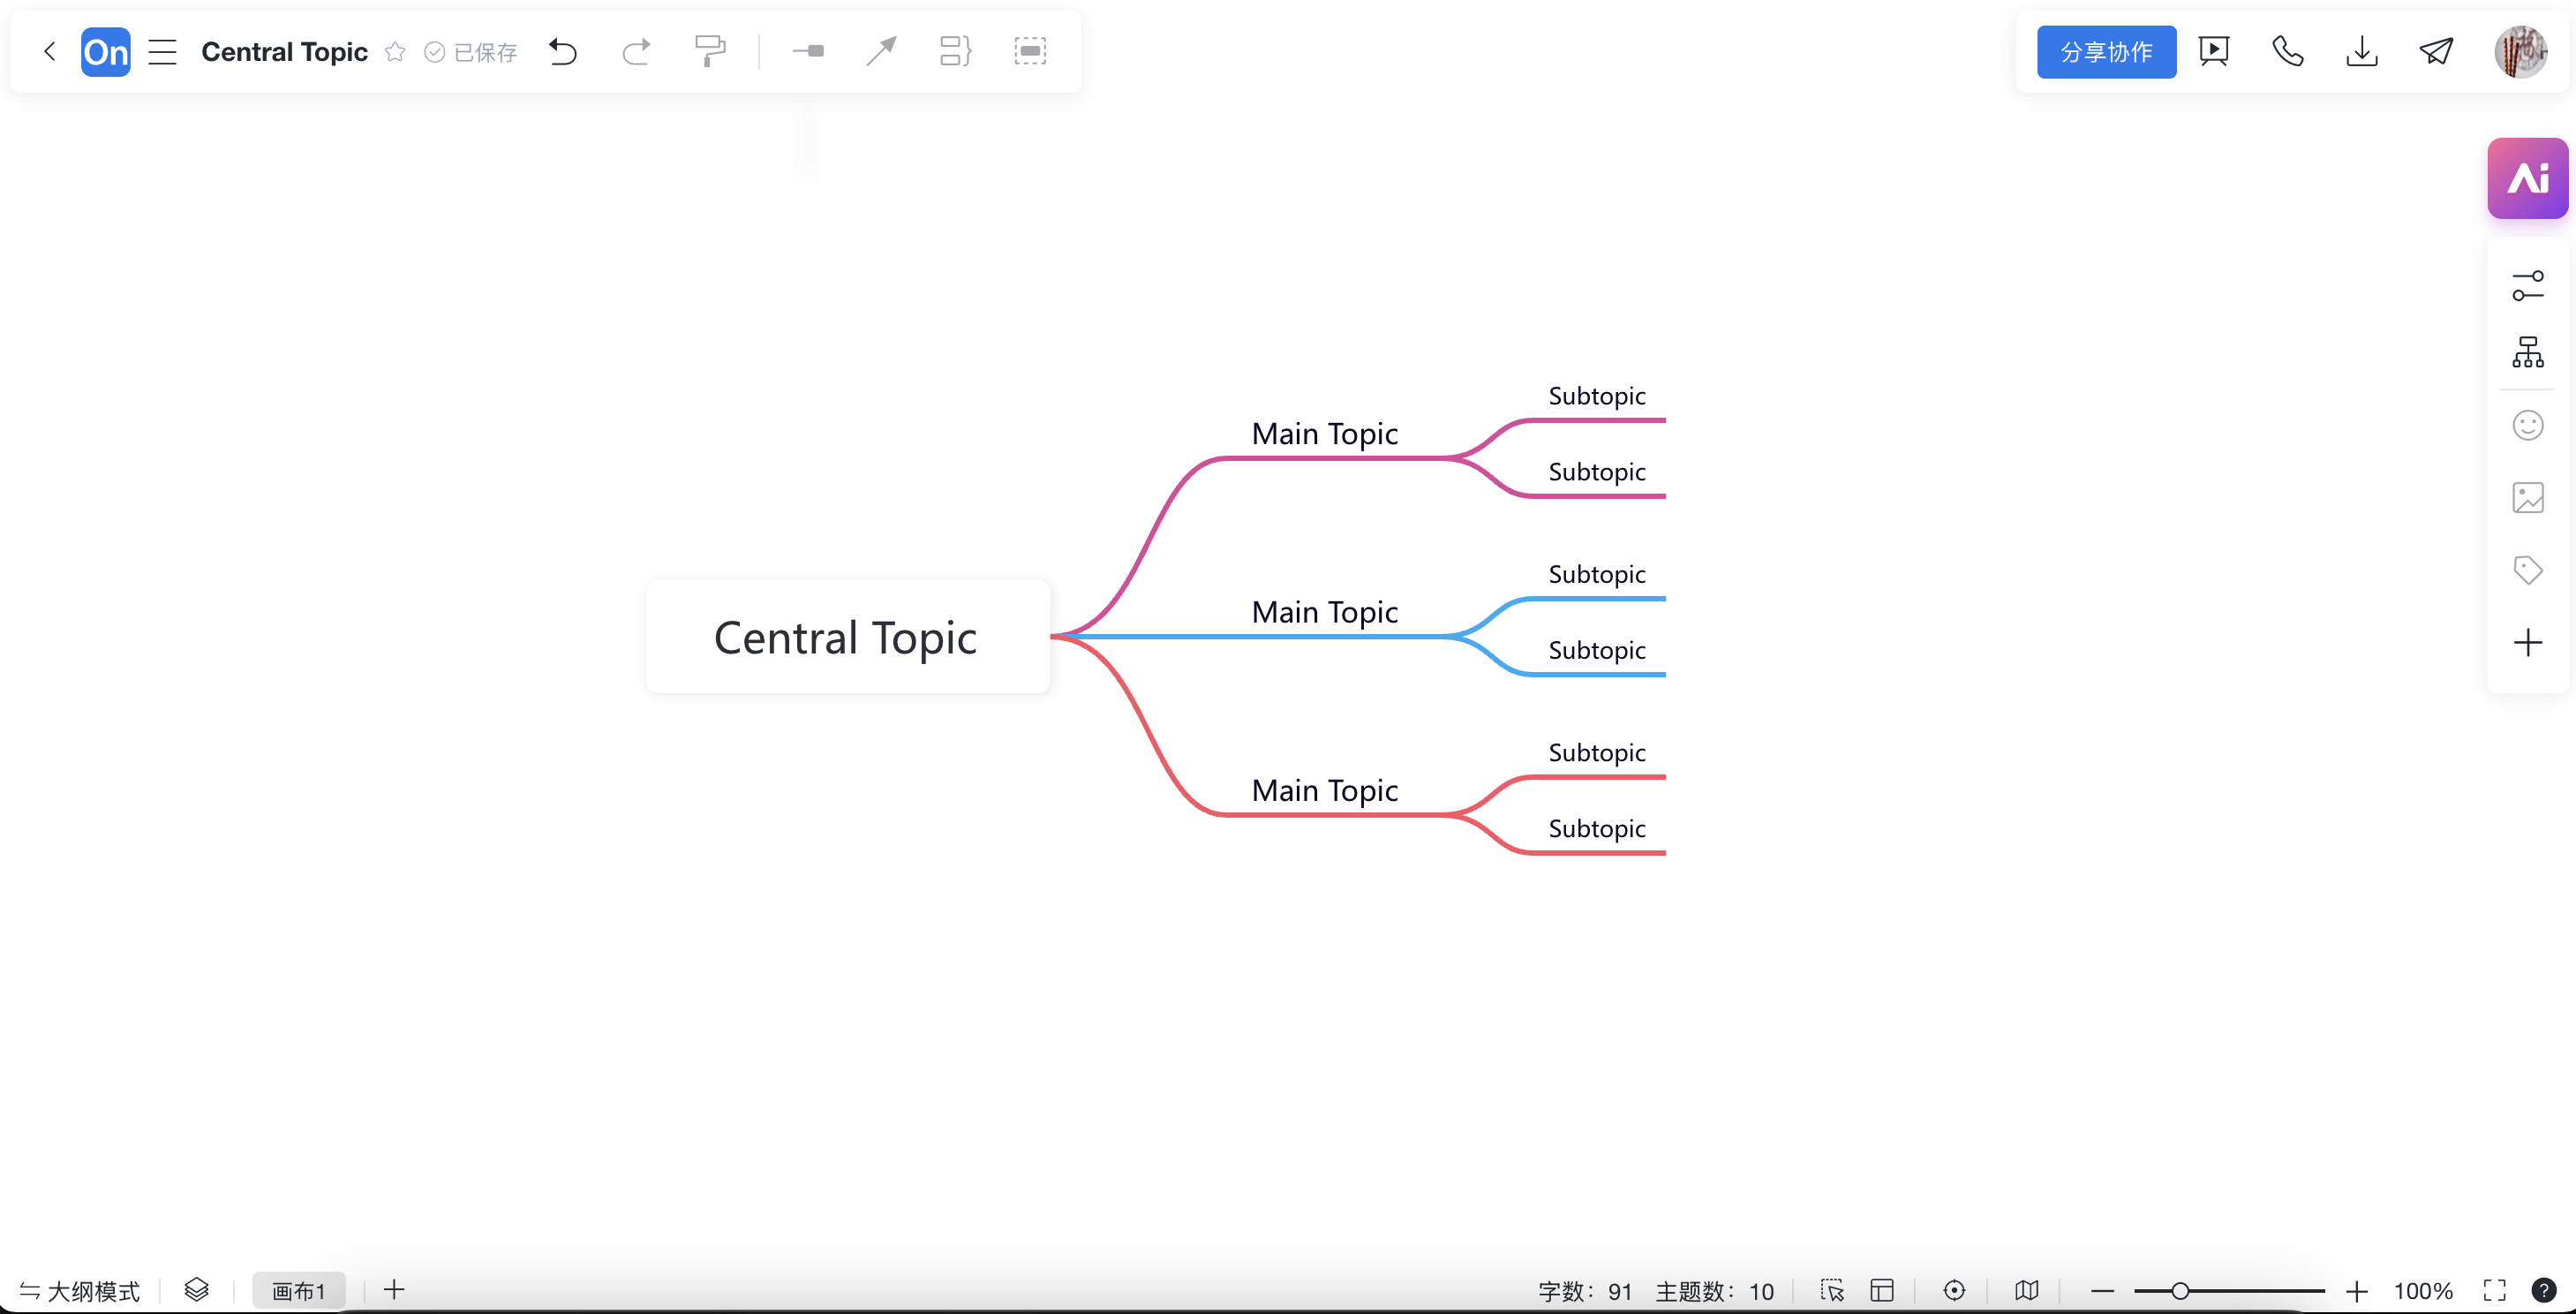Open the emoji icon picker

(x=2528, y=426)
